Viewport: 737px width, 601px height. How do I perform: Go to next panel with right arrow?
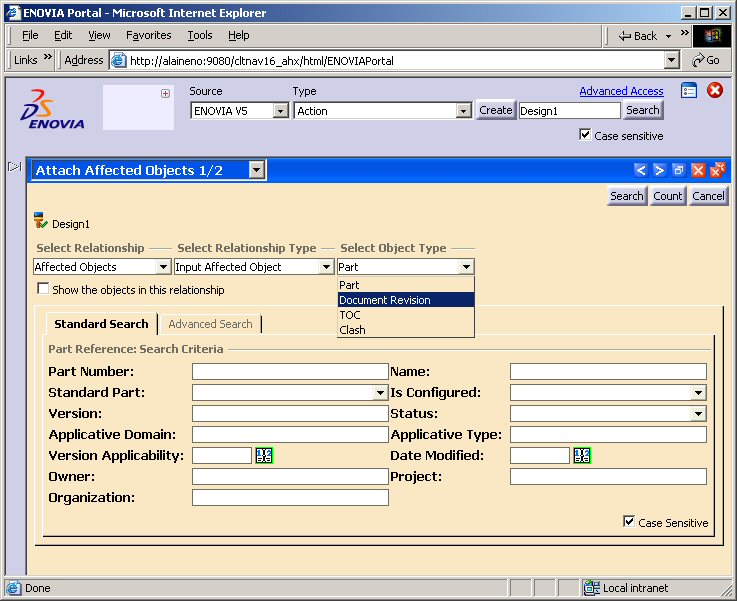(659, 170)
